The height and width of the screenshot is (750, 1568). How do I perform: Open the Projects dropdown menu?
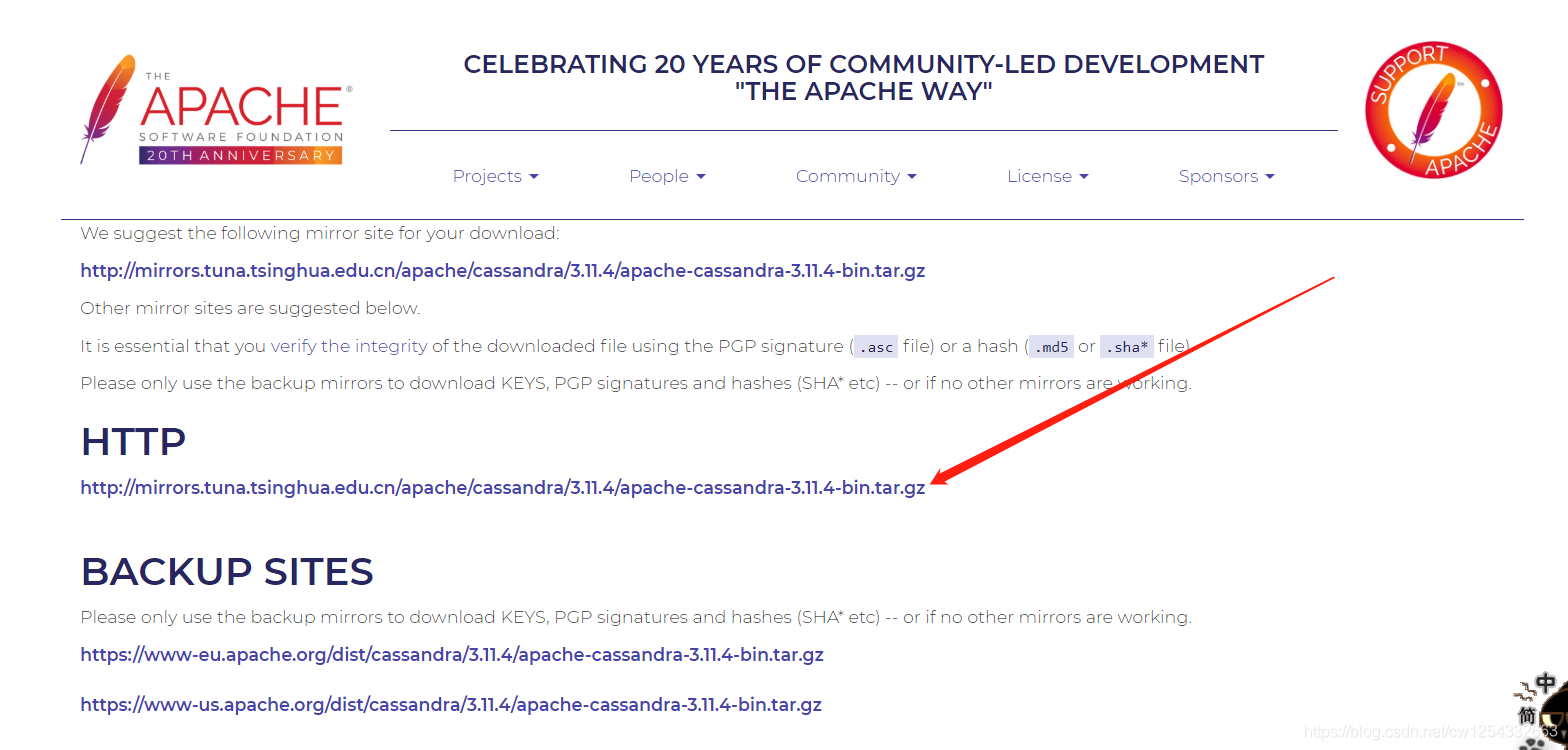496,176
